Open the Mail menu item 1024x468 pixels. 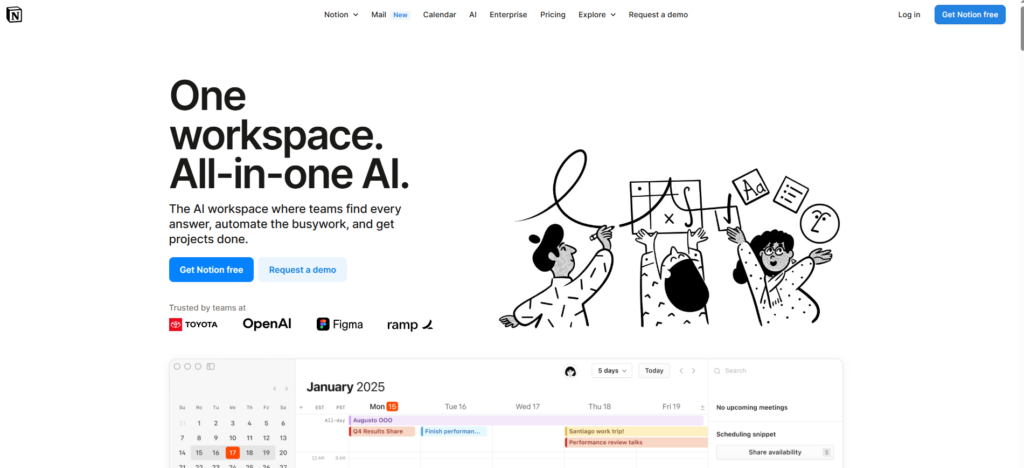[379, 15]
